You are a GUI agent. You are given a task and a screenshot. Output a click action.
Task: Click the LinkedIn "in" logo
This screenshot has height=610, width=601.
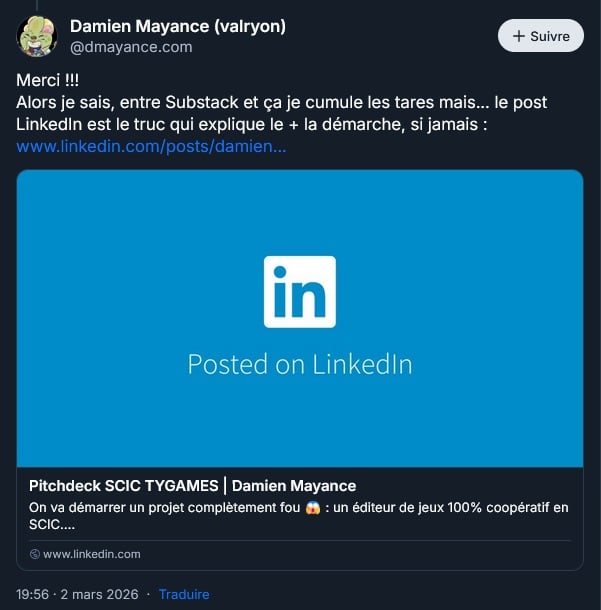point(300,291)
